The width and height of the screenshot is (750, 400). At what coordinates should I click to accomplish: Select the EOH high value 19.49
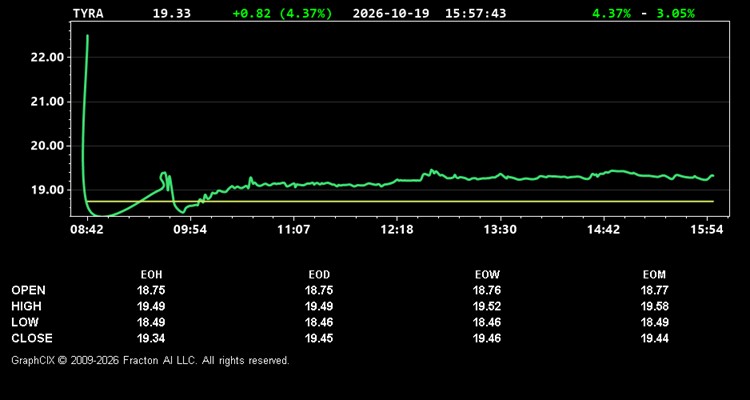pos(151,306)
